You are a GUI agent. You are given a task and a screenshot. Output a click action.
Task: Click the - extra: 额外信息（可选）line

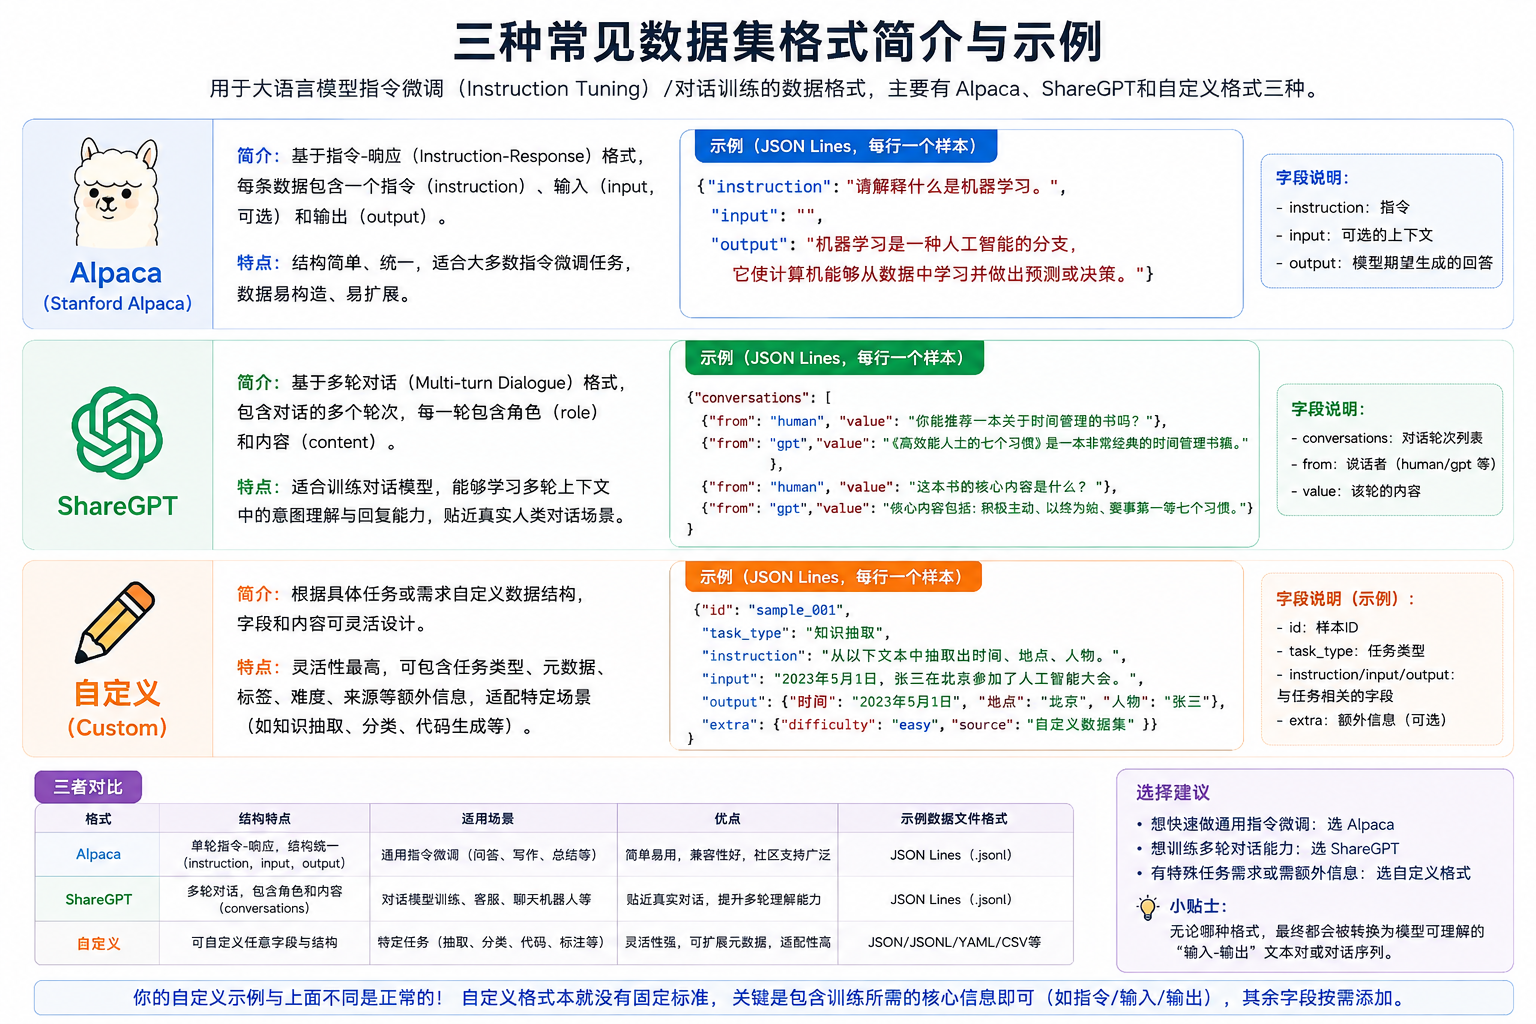pyautogui.click(x=1361, y=720)
